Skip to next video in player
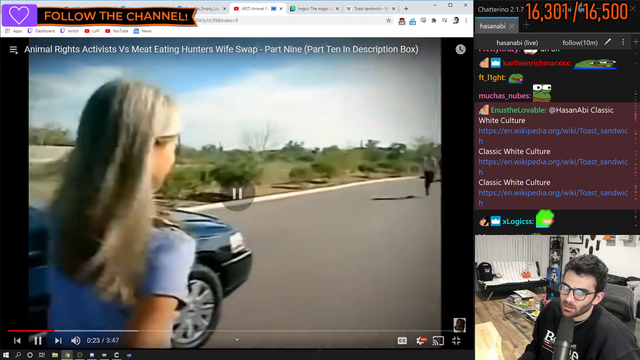640x360 pixels. click(58, 340)
